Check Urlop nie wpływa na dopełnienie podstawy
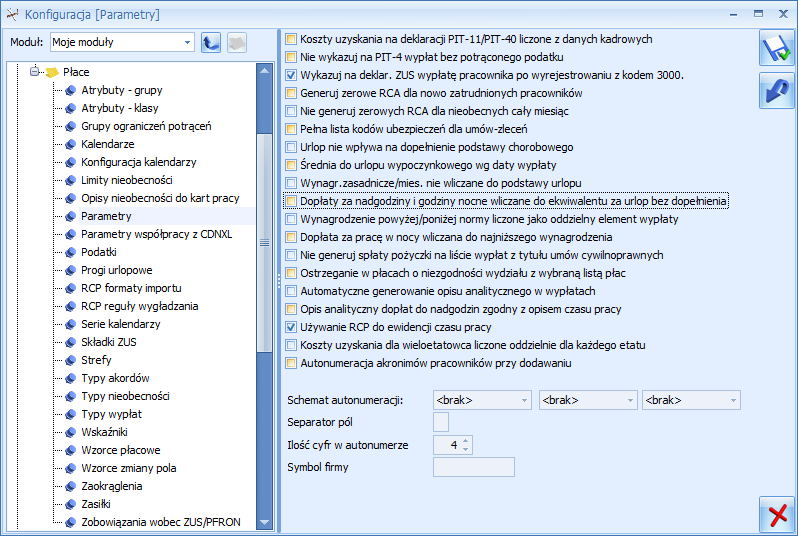798x536 pixels. point(291,147)
